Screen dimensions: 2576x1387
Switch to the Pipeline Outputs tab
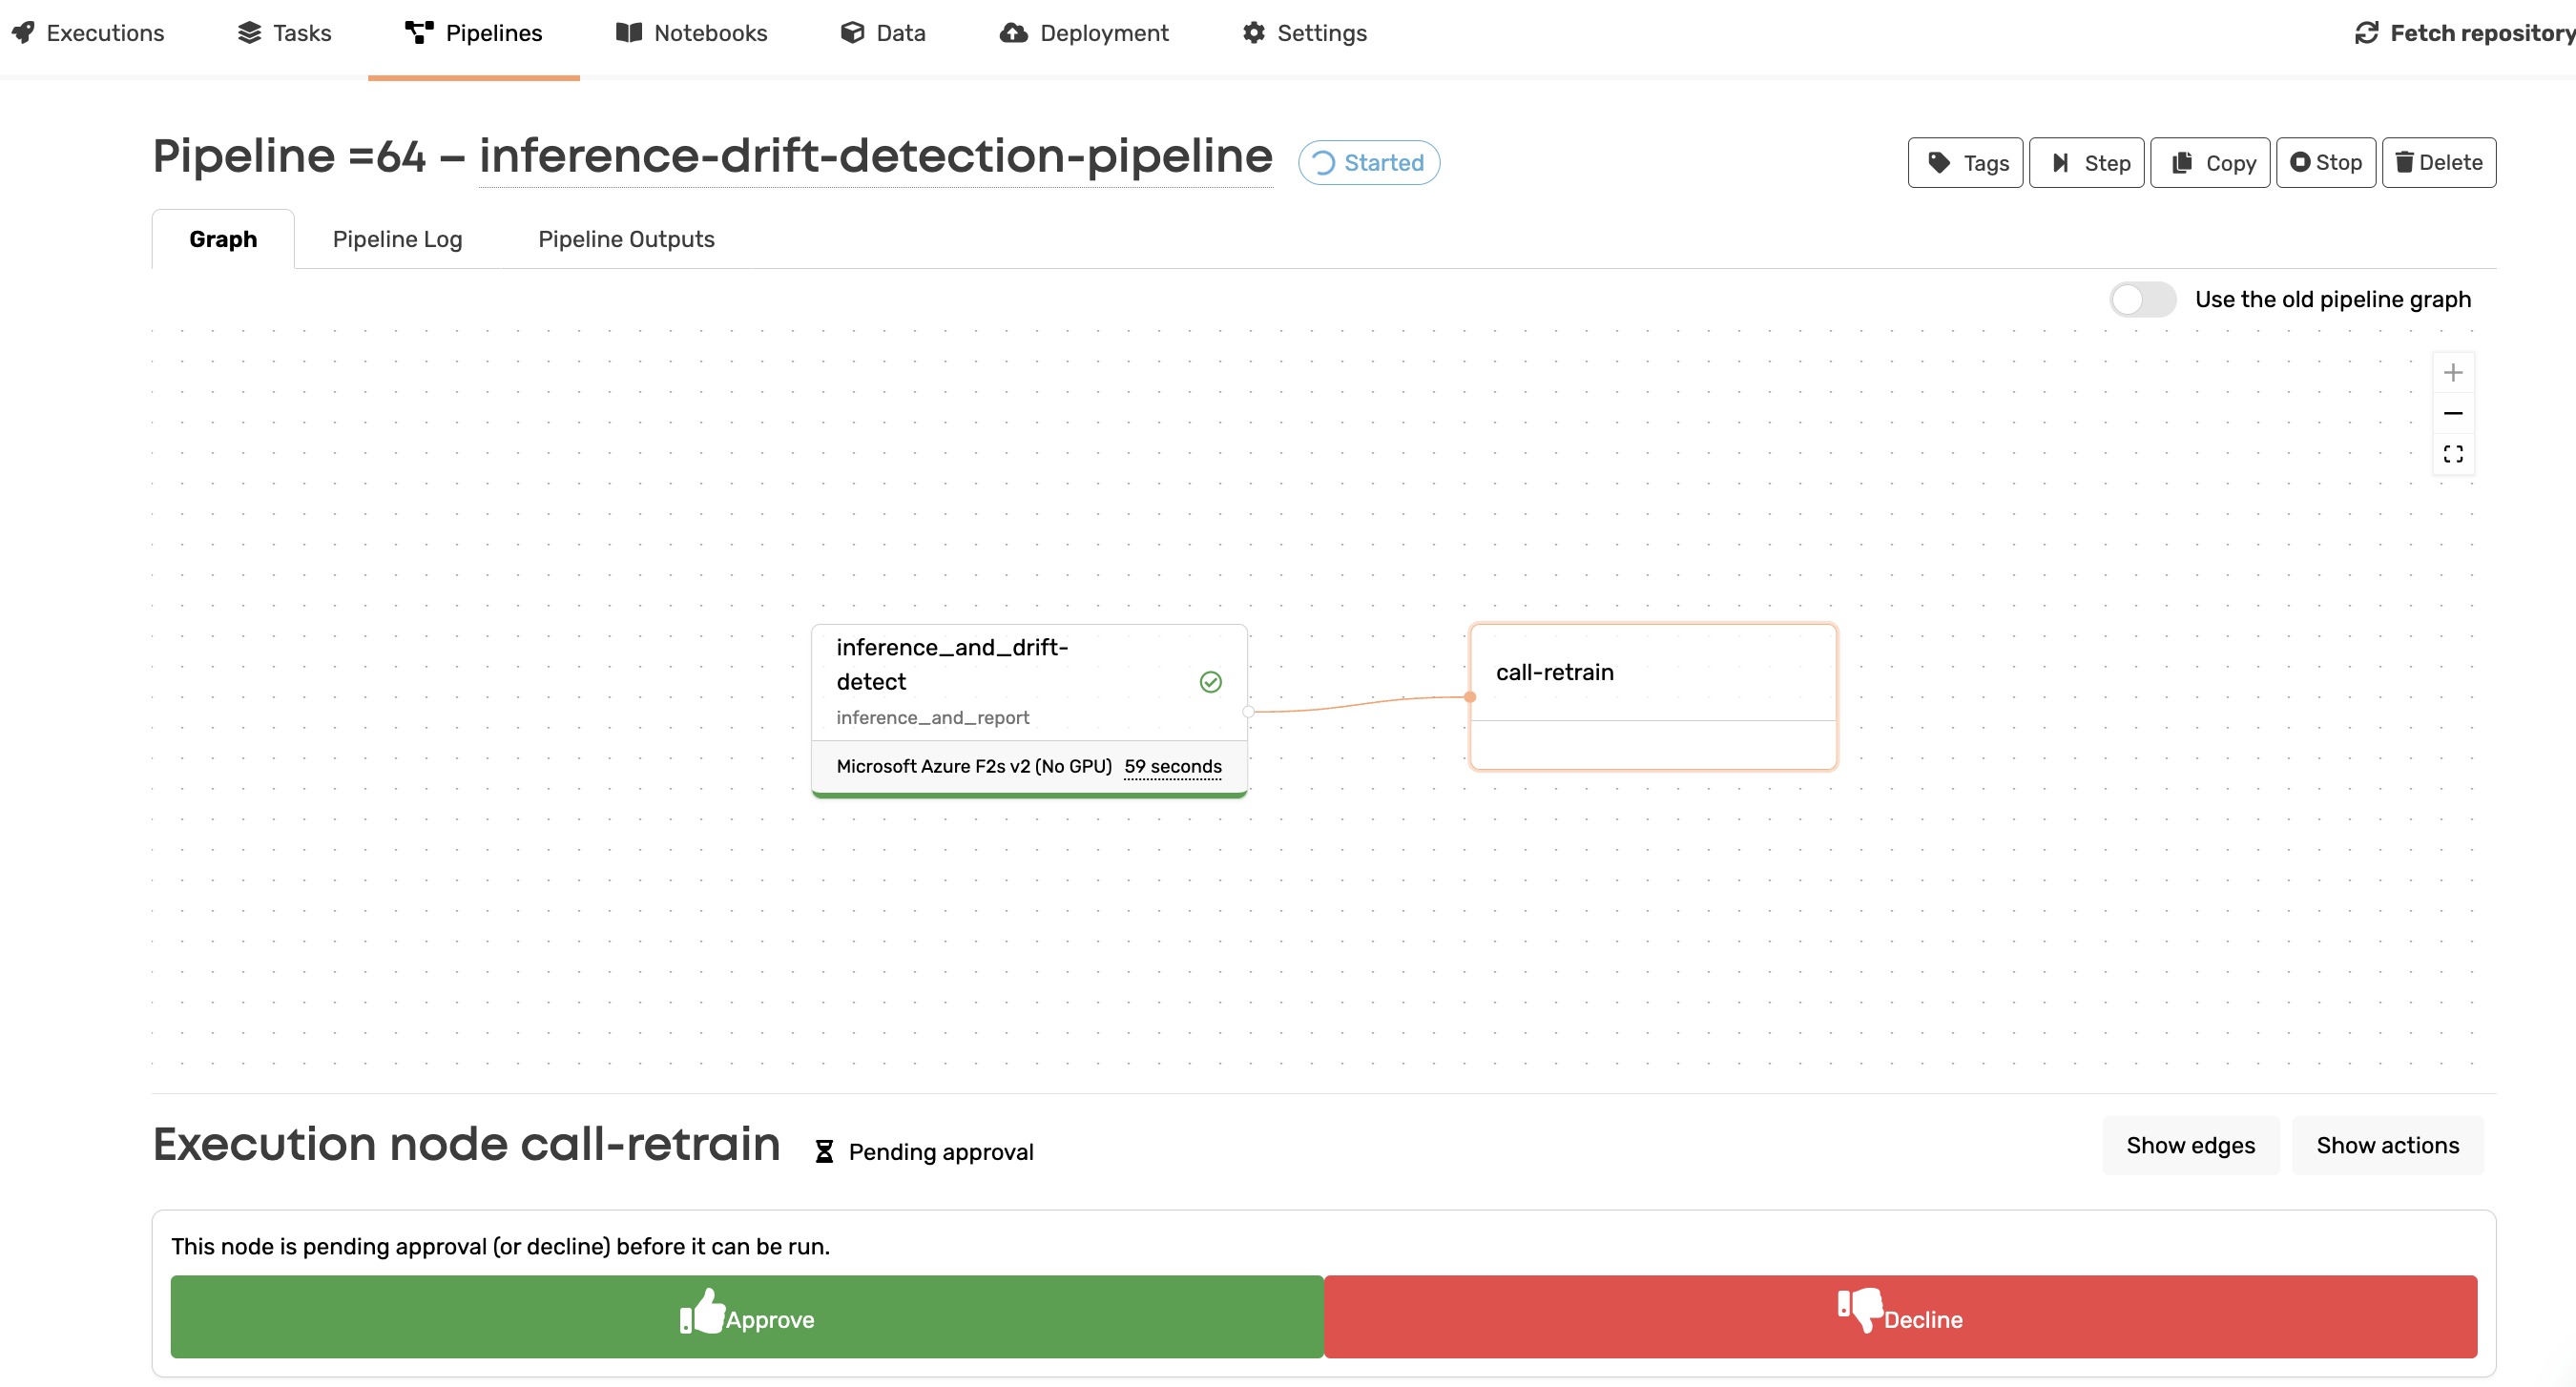coord(626,239)
